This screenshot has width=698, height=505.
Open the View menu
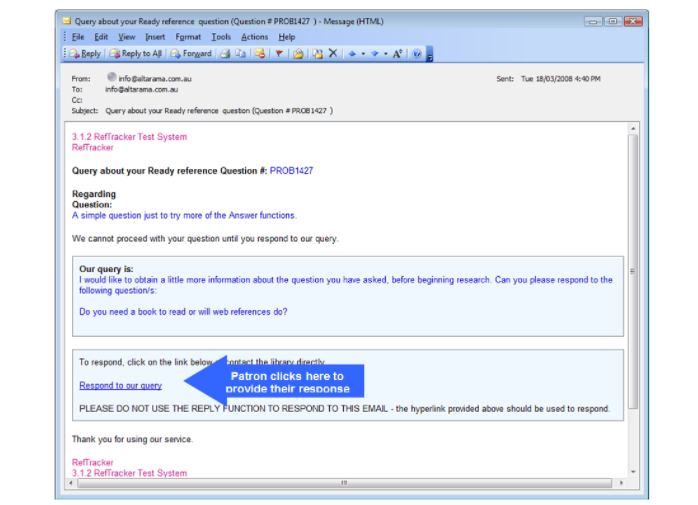point(126,37)
